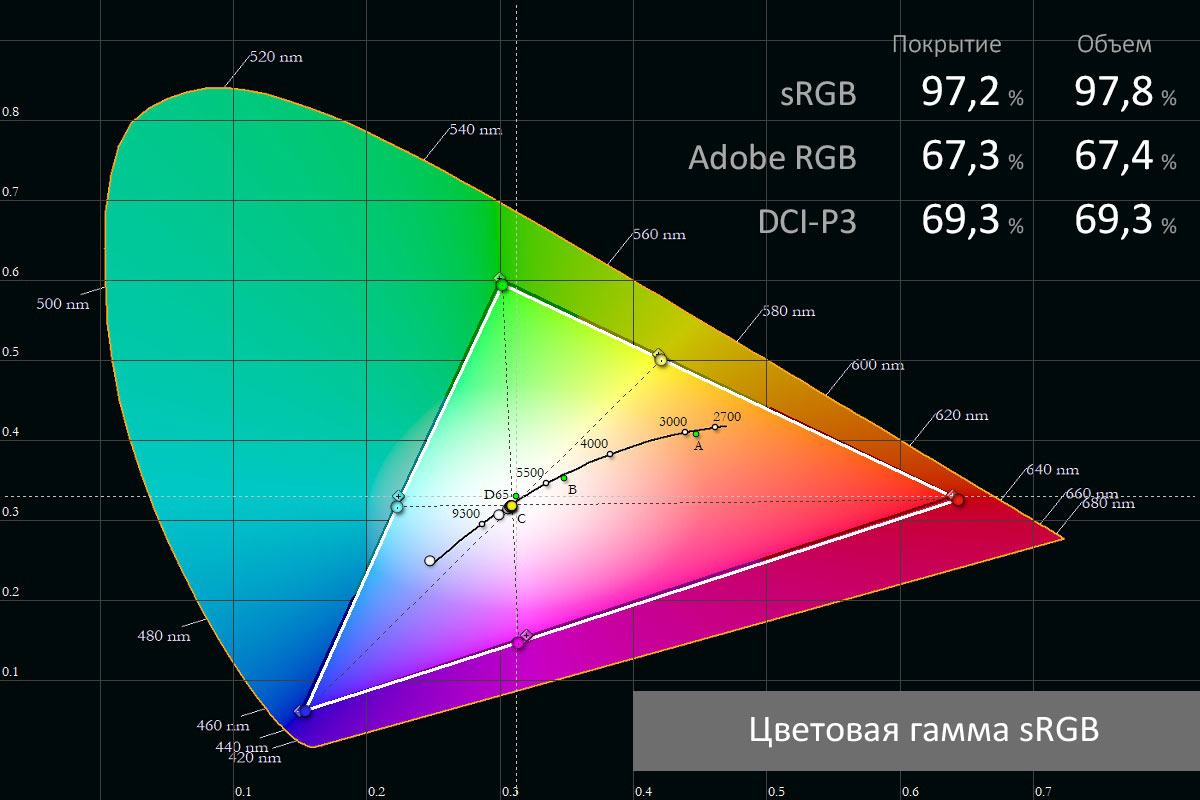Click the 540 nm wavelength label
This screenshot has width=1200, height=800.
click(x=476, y=130)
